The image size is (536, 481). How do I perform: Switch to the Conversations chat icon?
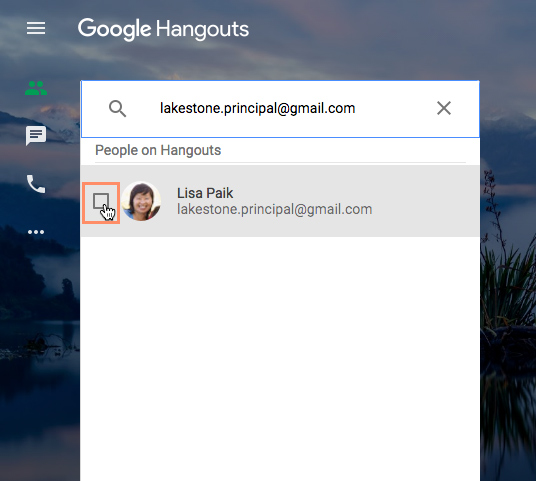36,136
